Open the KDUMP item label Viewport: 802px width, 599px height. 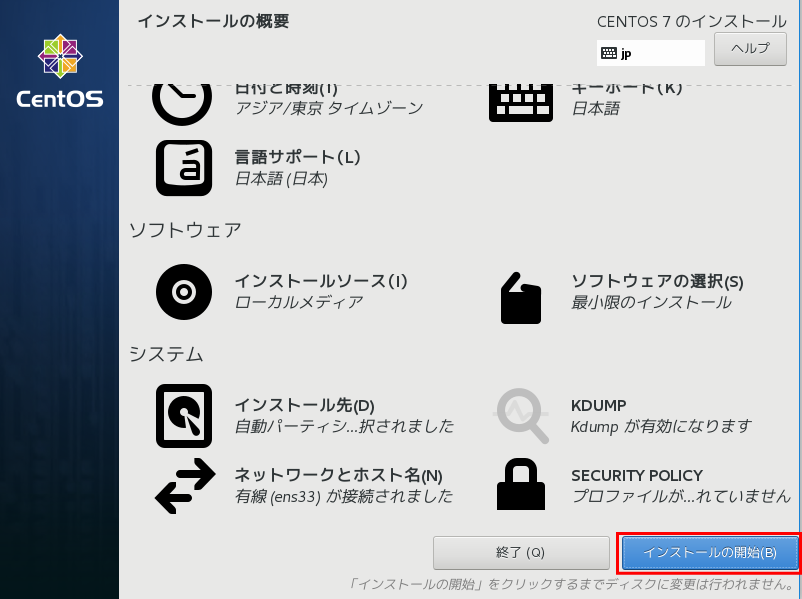point(598,406)
